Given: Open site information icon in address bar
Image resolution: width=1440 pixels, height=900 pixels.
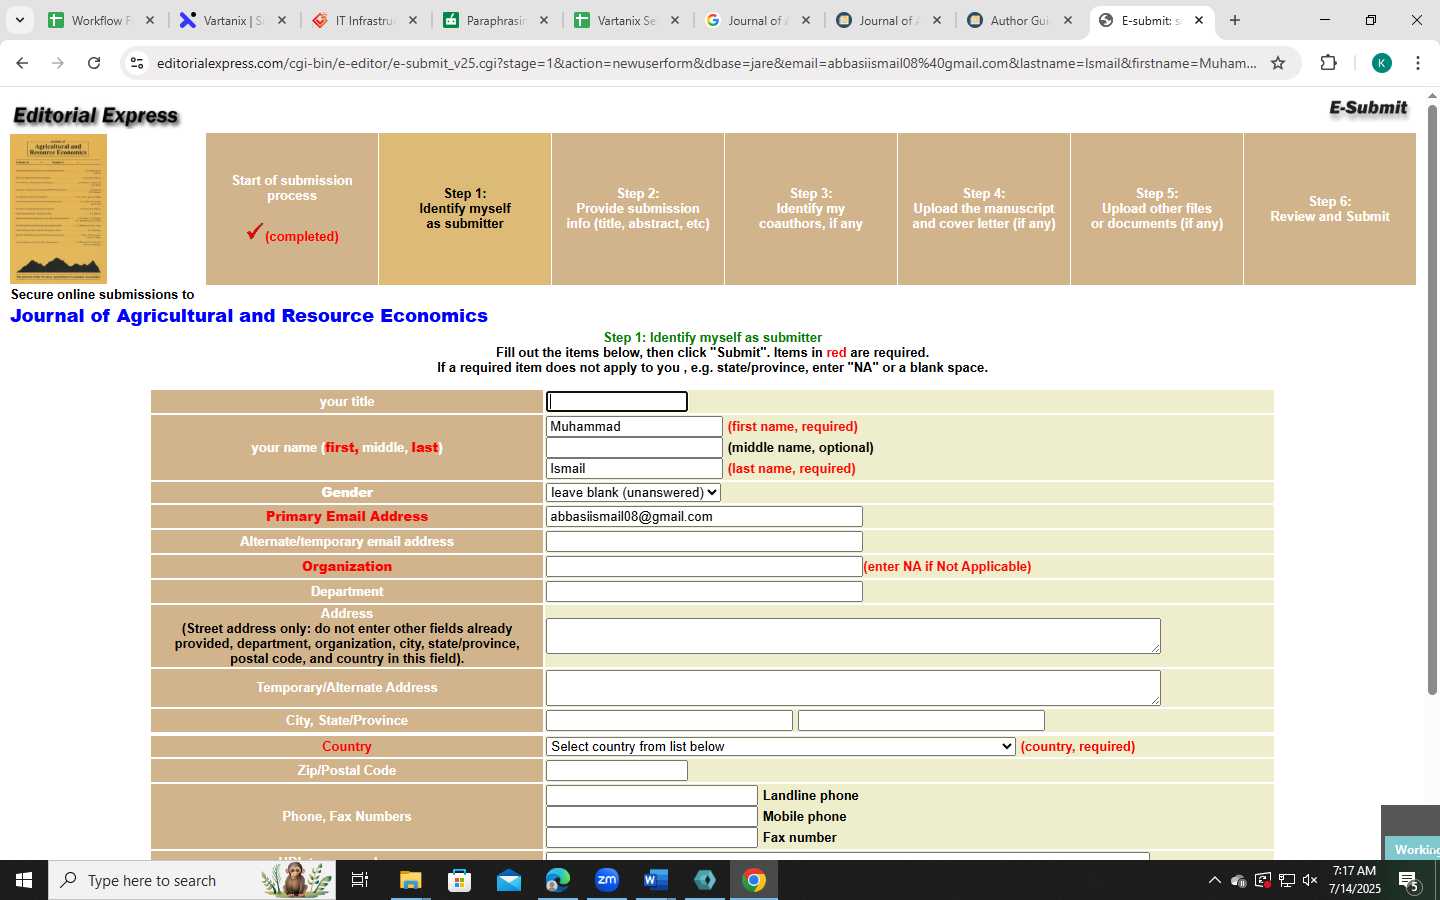Looking at the screenshot, I should [x=137, y=63].
